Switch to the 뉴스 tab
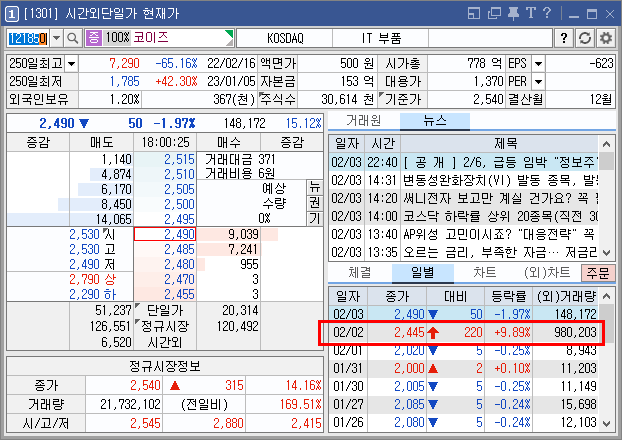 tap(435, 121)
